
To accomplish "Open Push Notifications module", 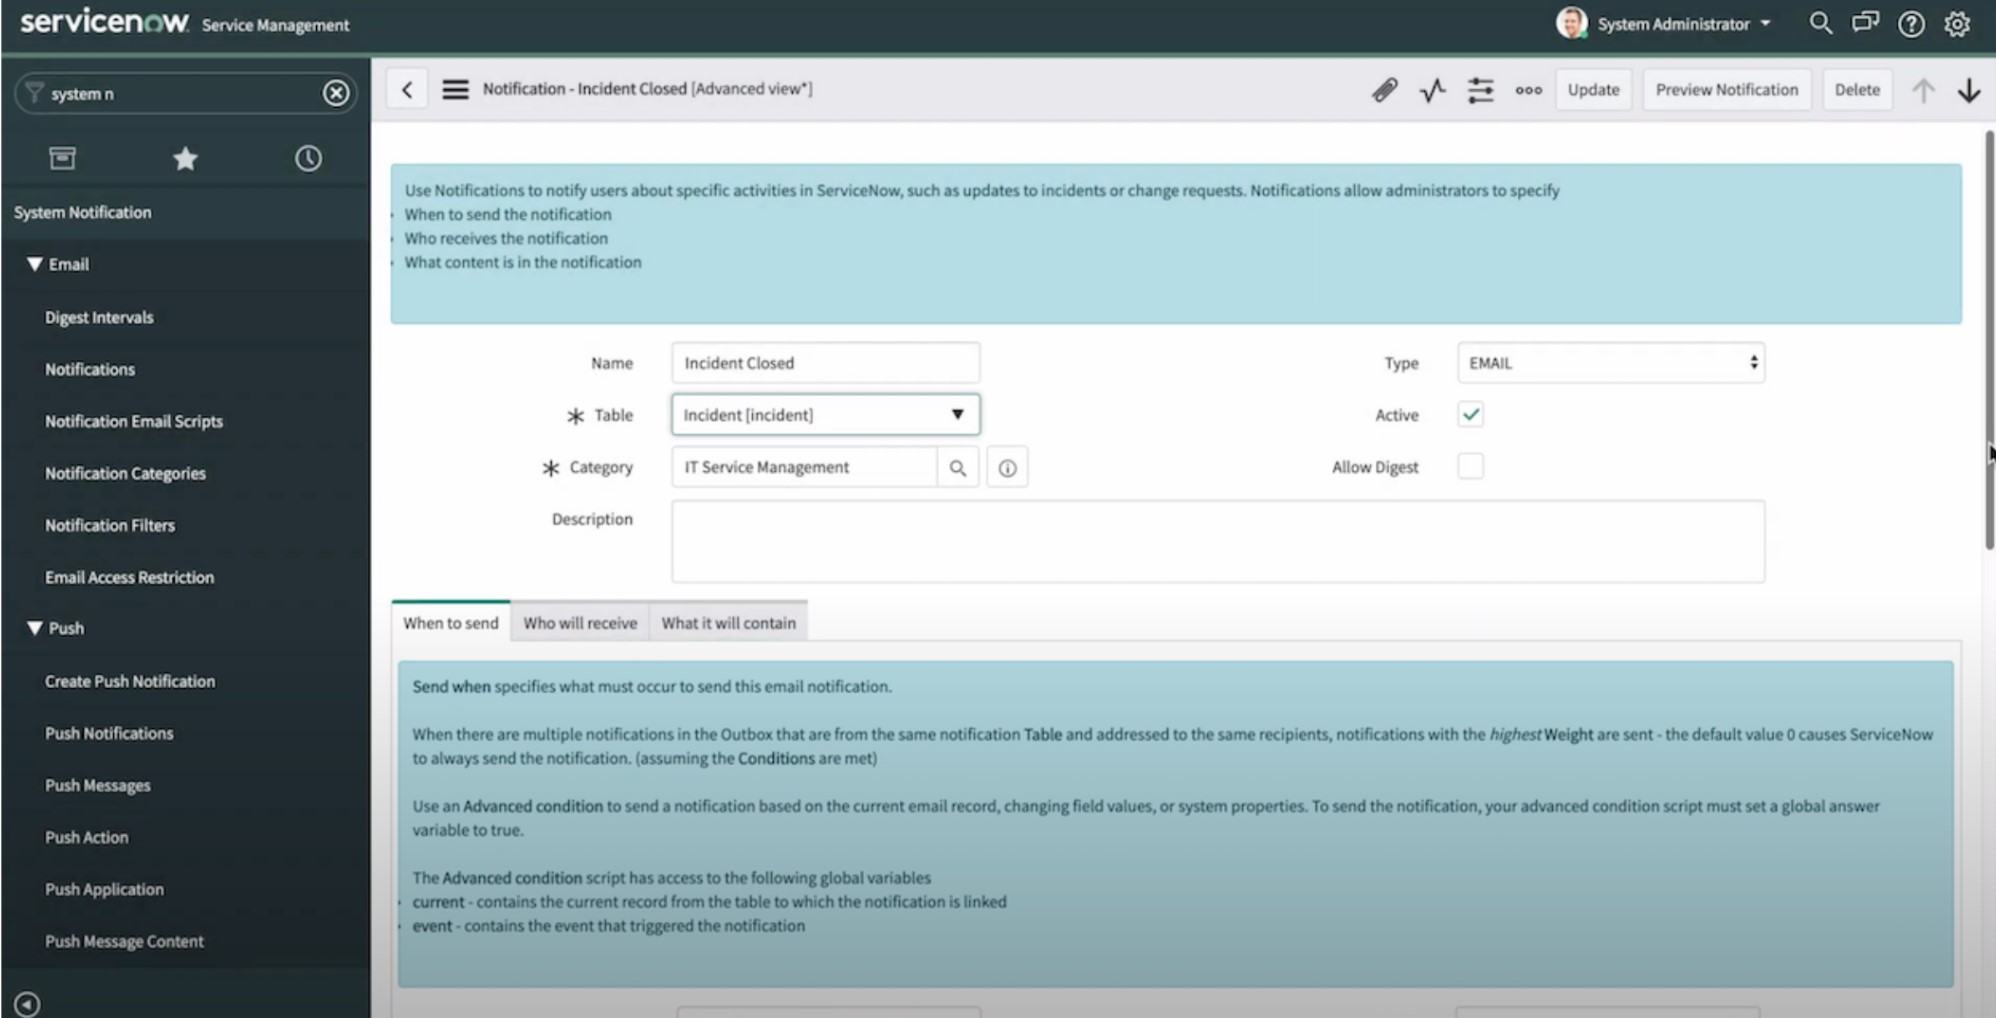I will (109, 733).
